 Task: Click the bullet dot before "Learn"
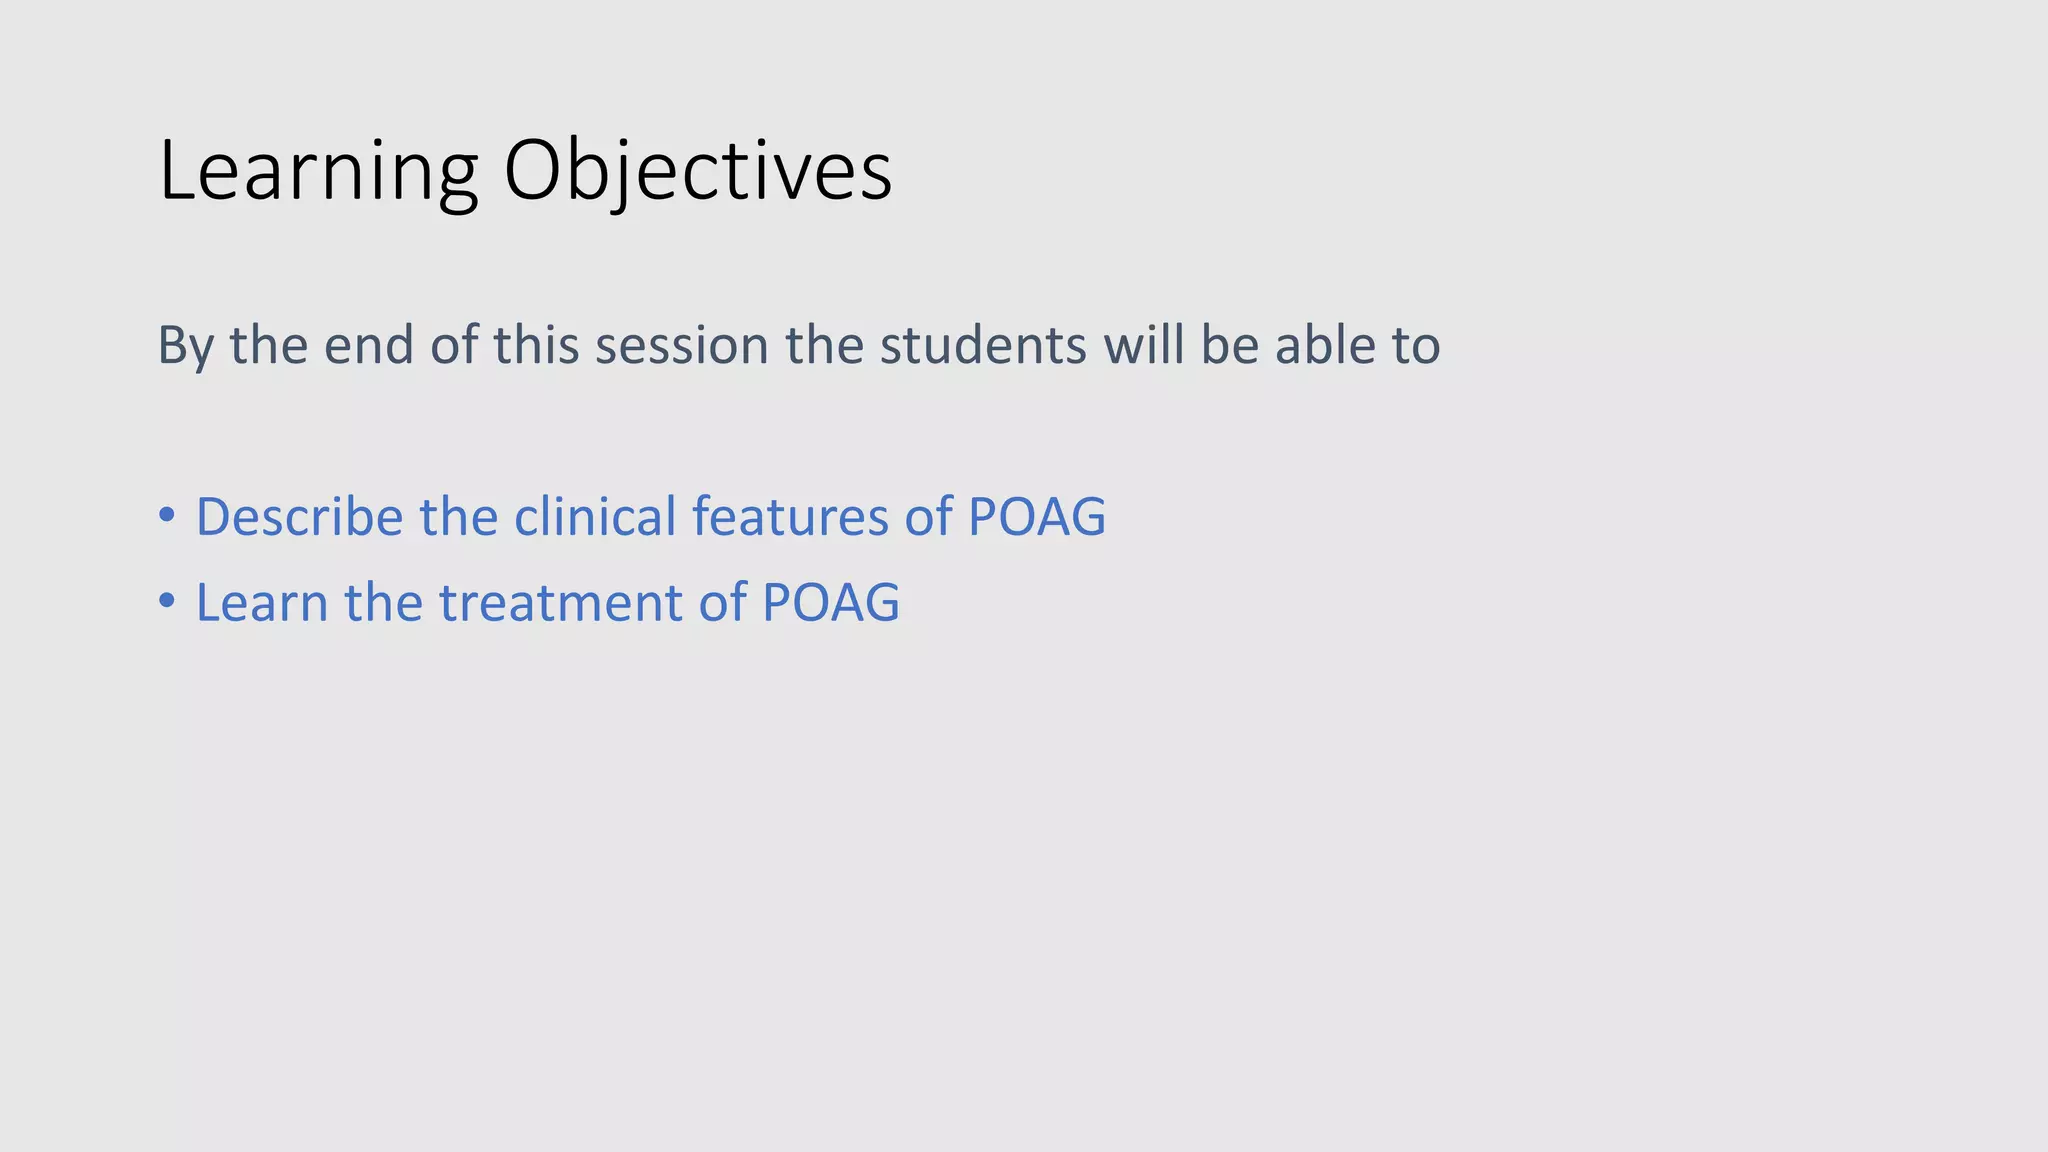pyautogui.click(x=167, y=603)
